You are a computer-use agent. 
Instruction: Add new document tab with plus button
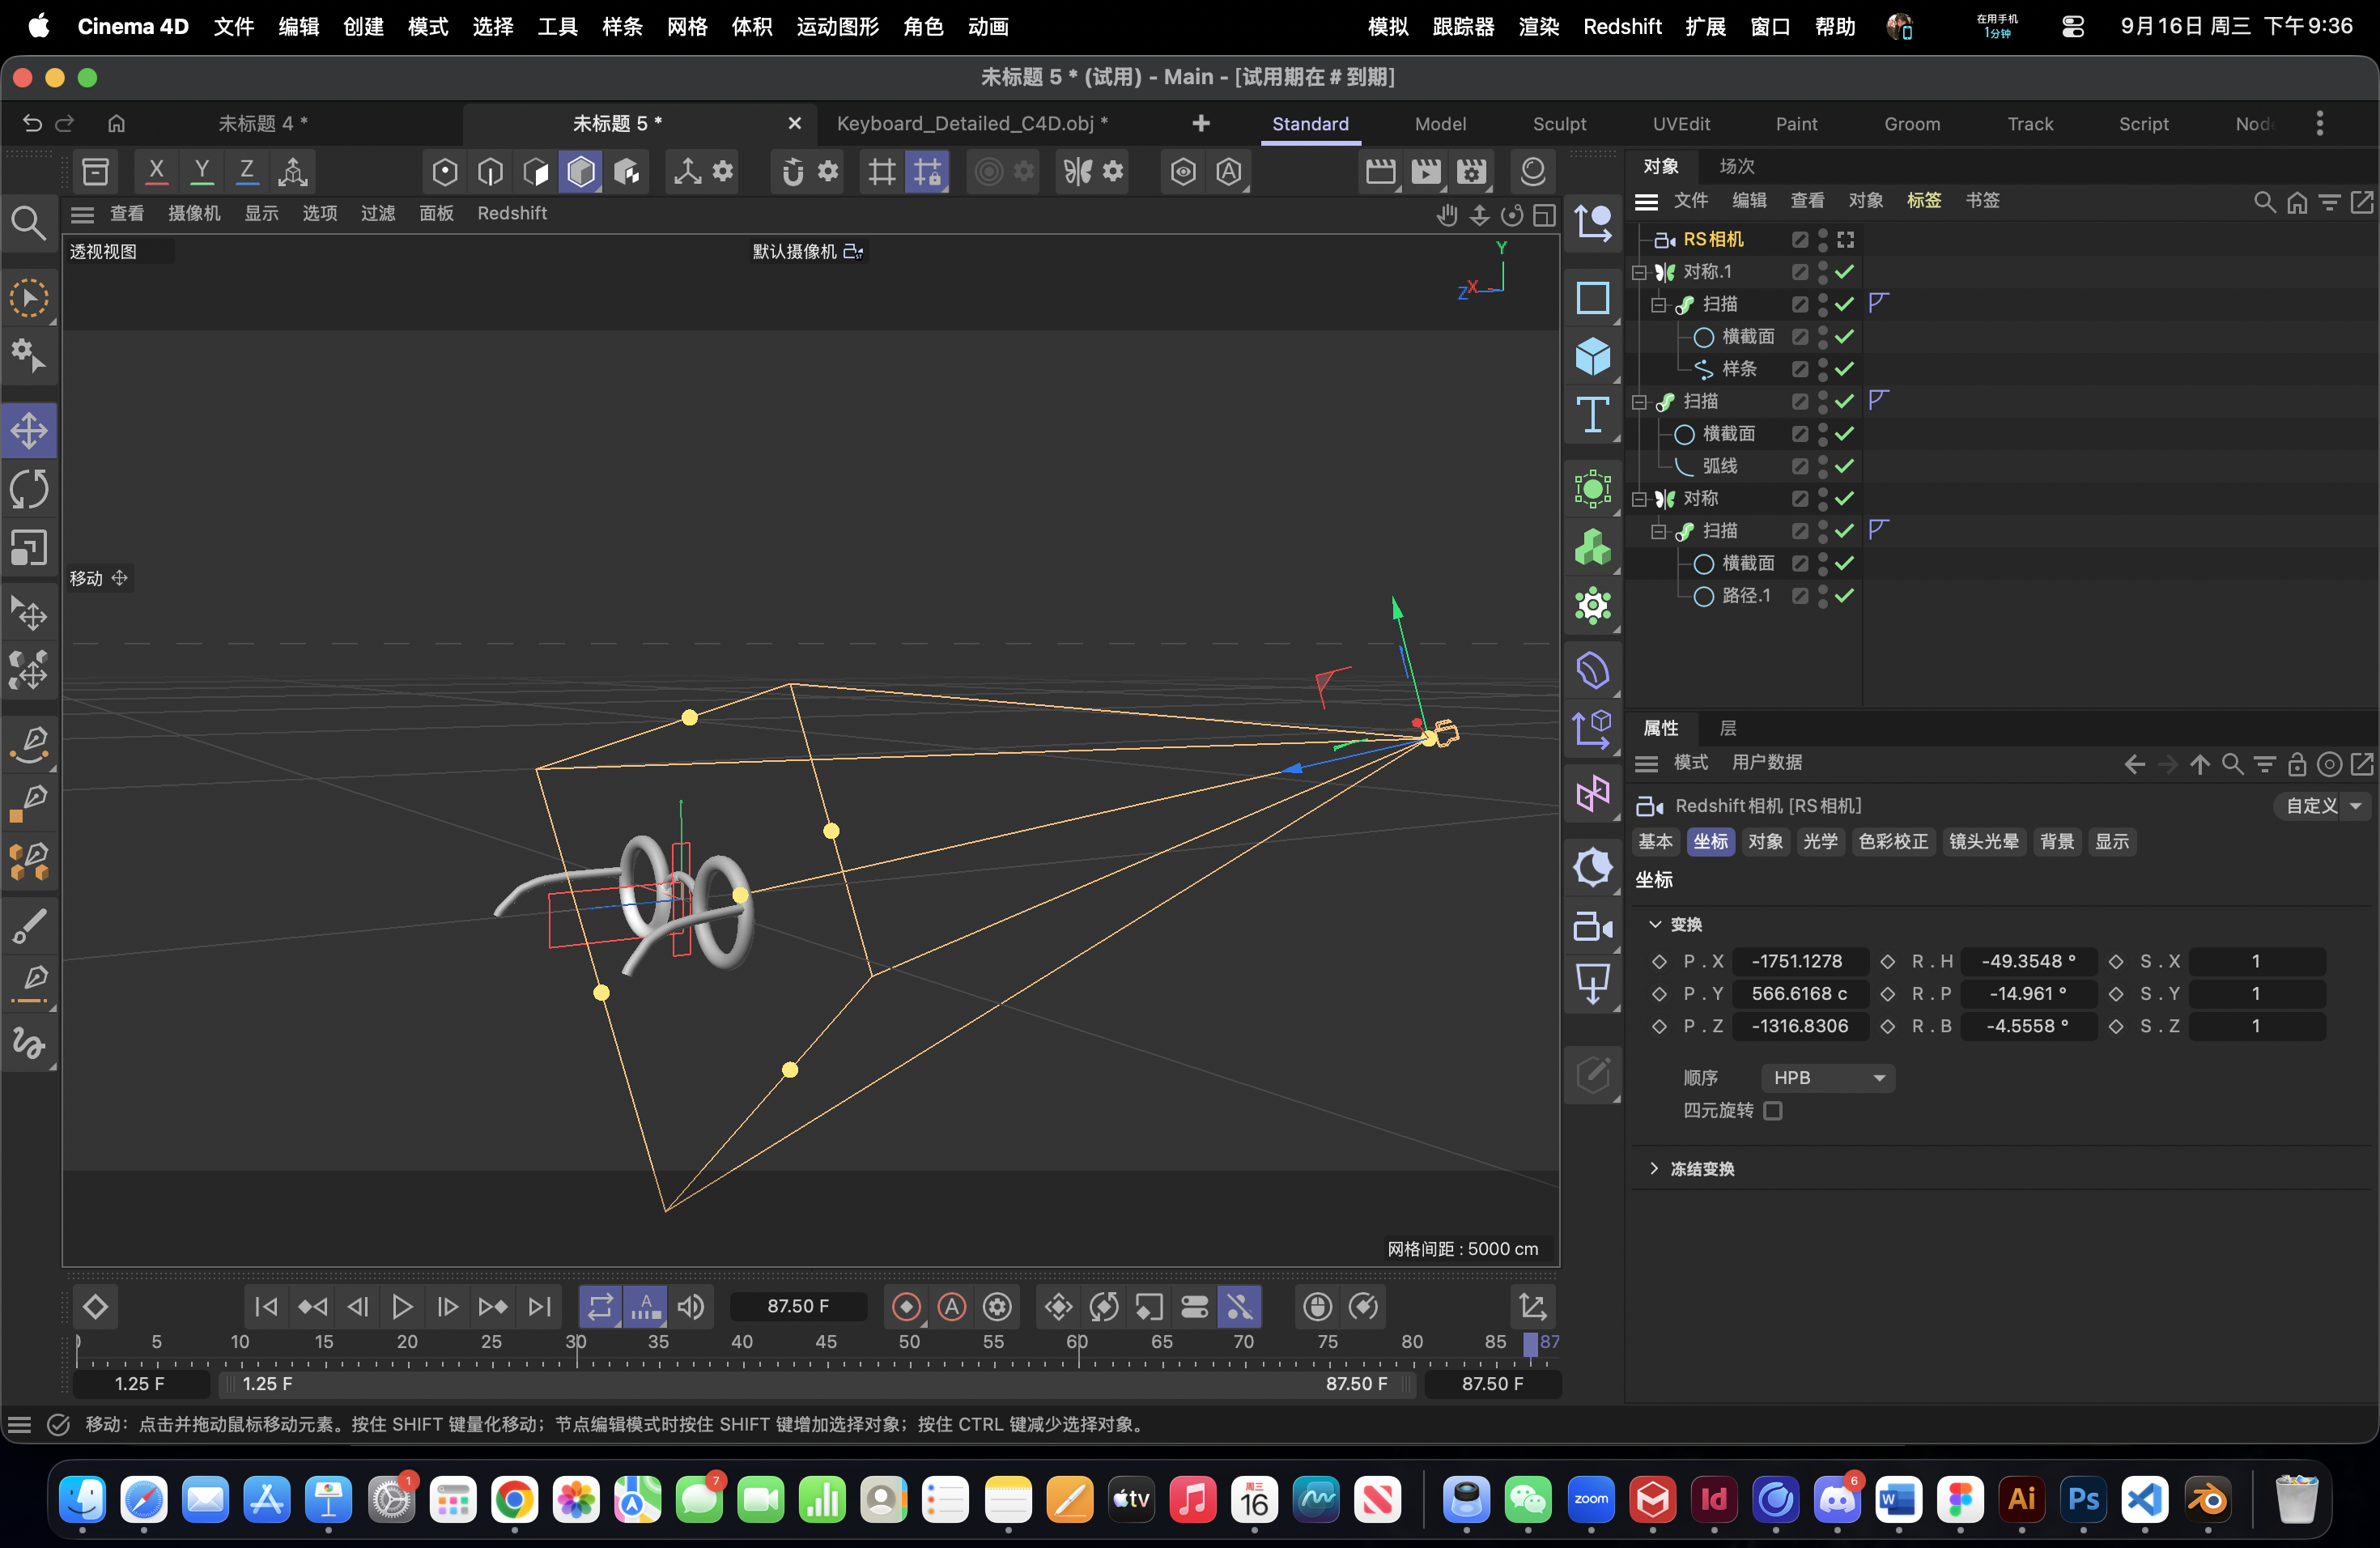1201,123
